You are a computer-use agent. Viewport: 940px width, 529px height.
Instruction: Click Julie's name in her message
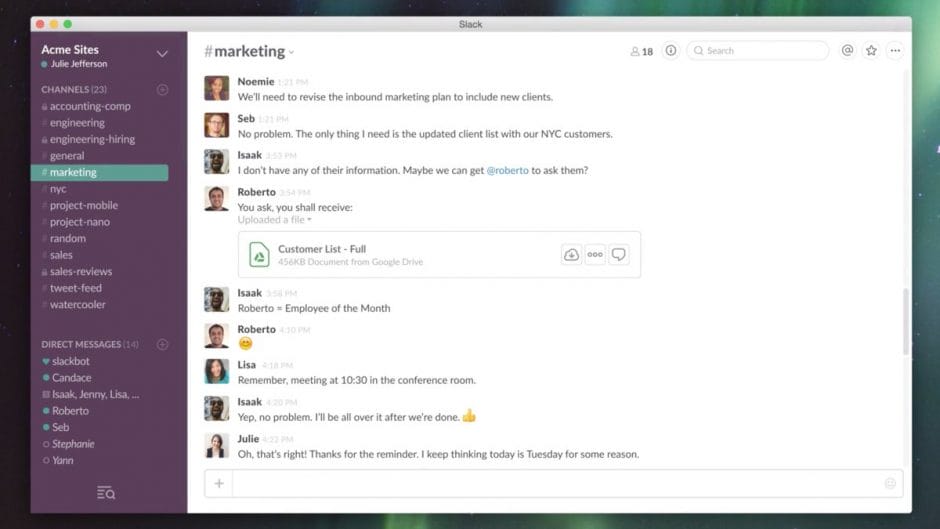click(x=248, y=439)
